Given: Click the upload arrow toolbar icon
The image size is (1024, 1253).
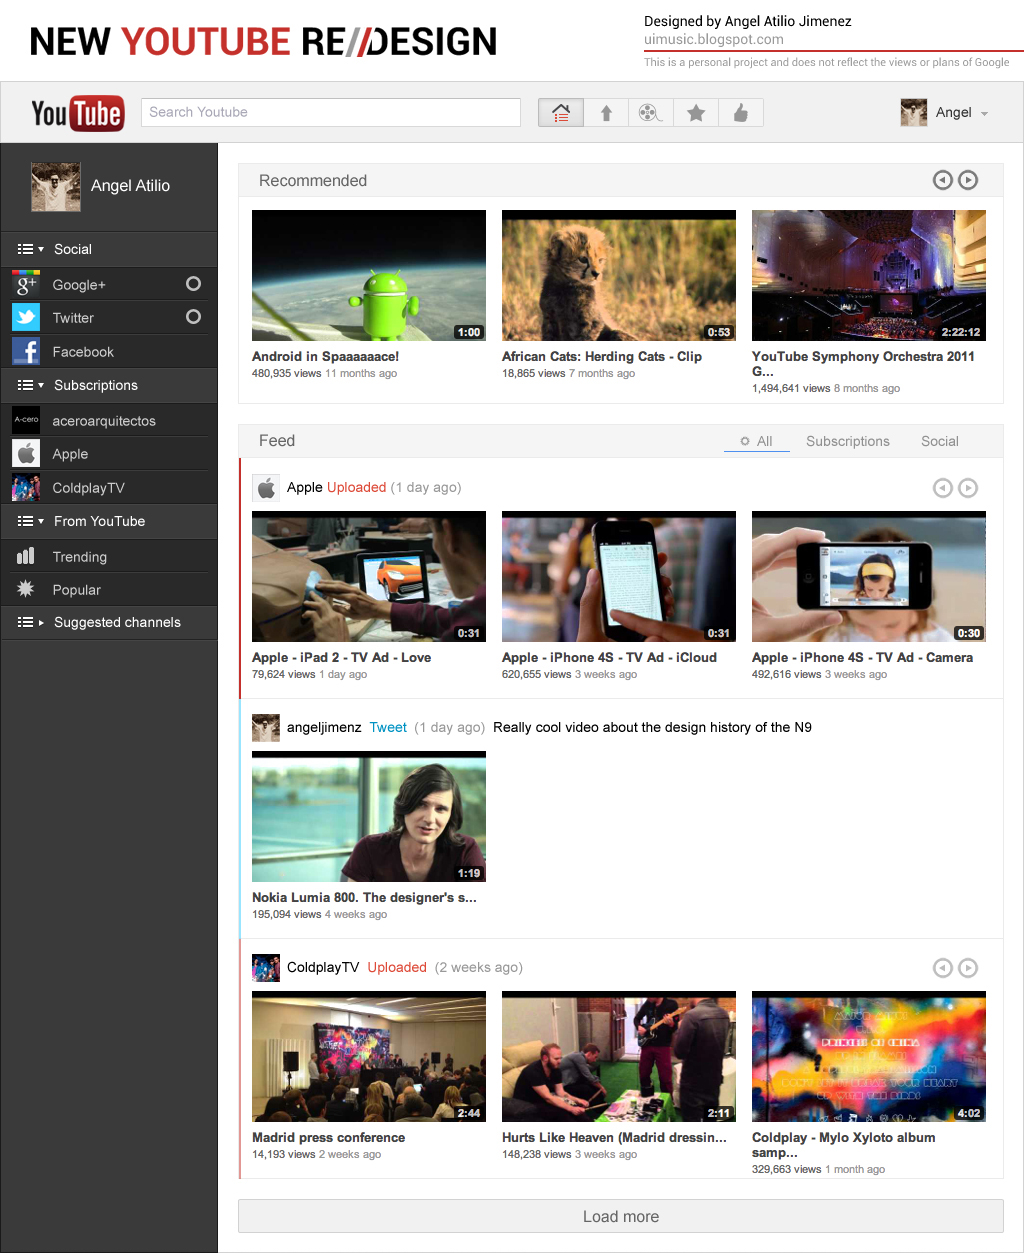Looking at the screenshot, I should coord(606,113).
